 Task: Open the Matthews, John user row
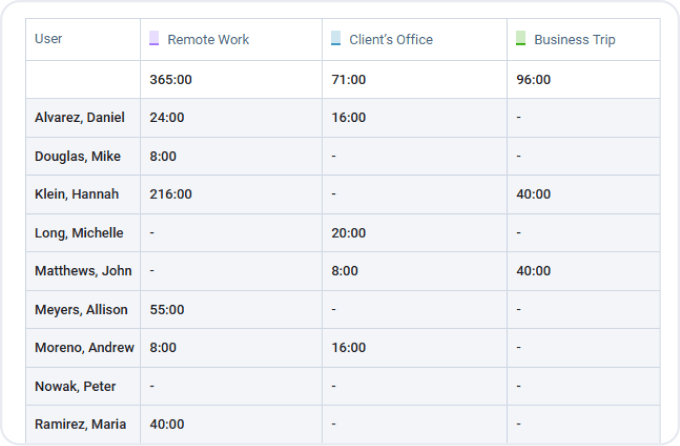click(83, 271)
